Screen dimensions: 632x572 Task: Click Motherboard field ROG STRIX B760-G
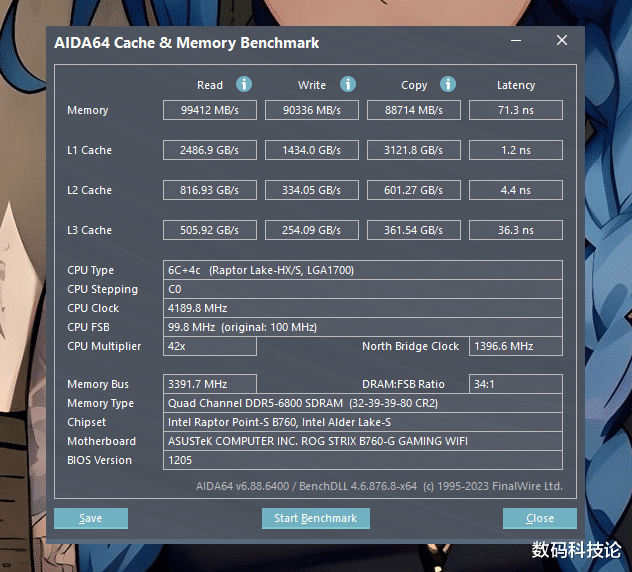(x=363, y=441)
